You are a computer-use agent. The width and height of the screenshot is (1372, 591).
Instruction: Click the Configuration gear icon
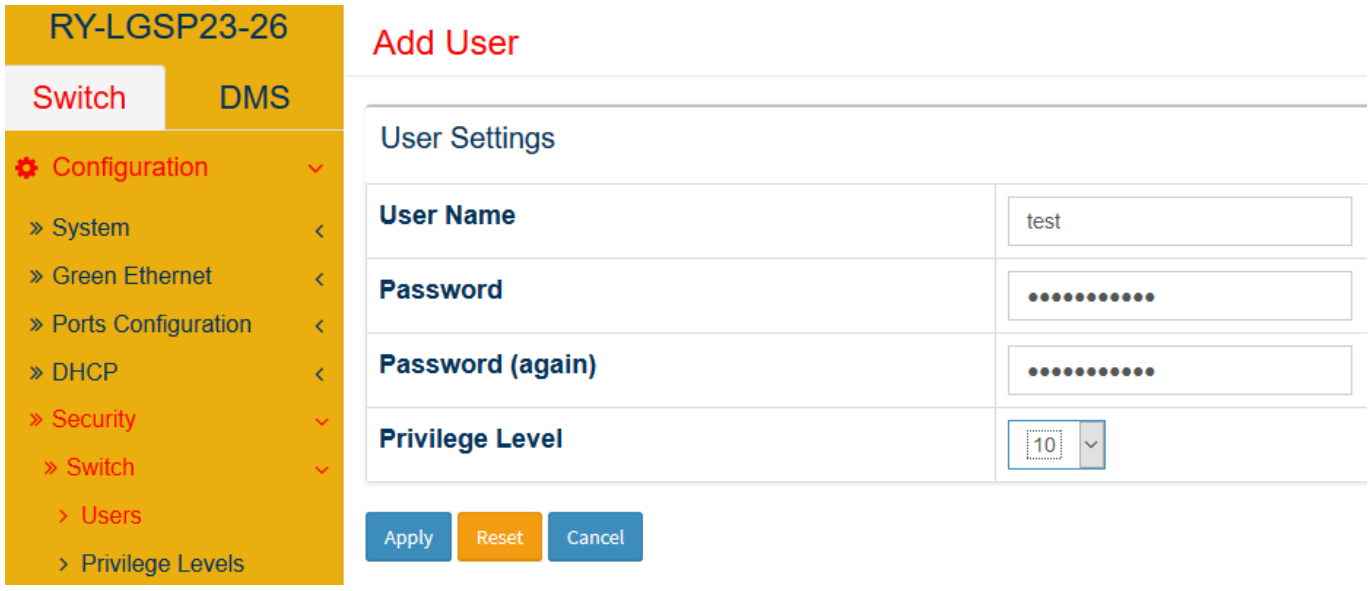click(27, 168)
